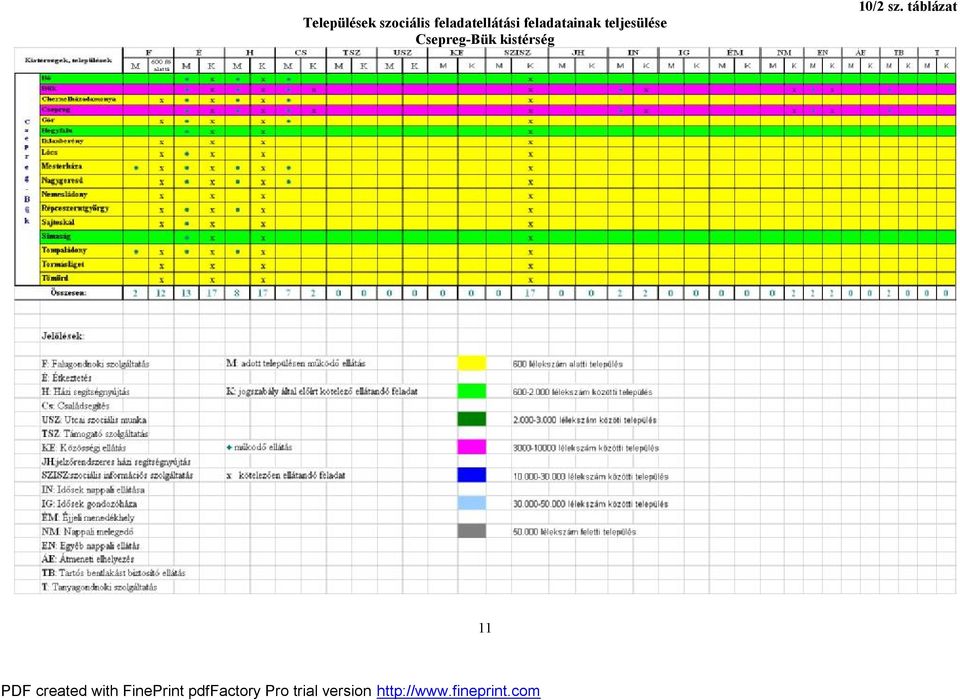This screenshot has height=700, width=960.
Task: Click the 'KE: Közösségi ellátás' legend entry
Action: coord(83,448)
